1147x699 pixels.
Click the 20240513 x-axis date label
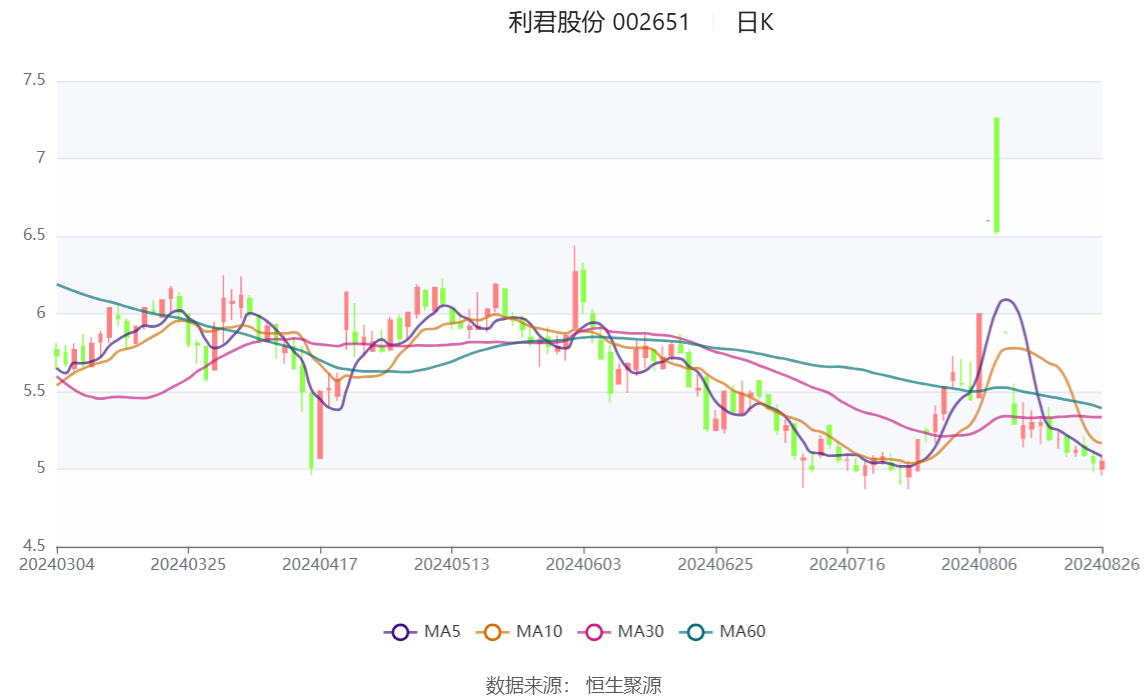click(x=451, y=564)
